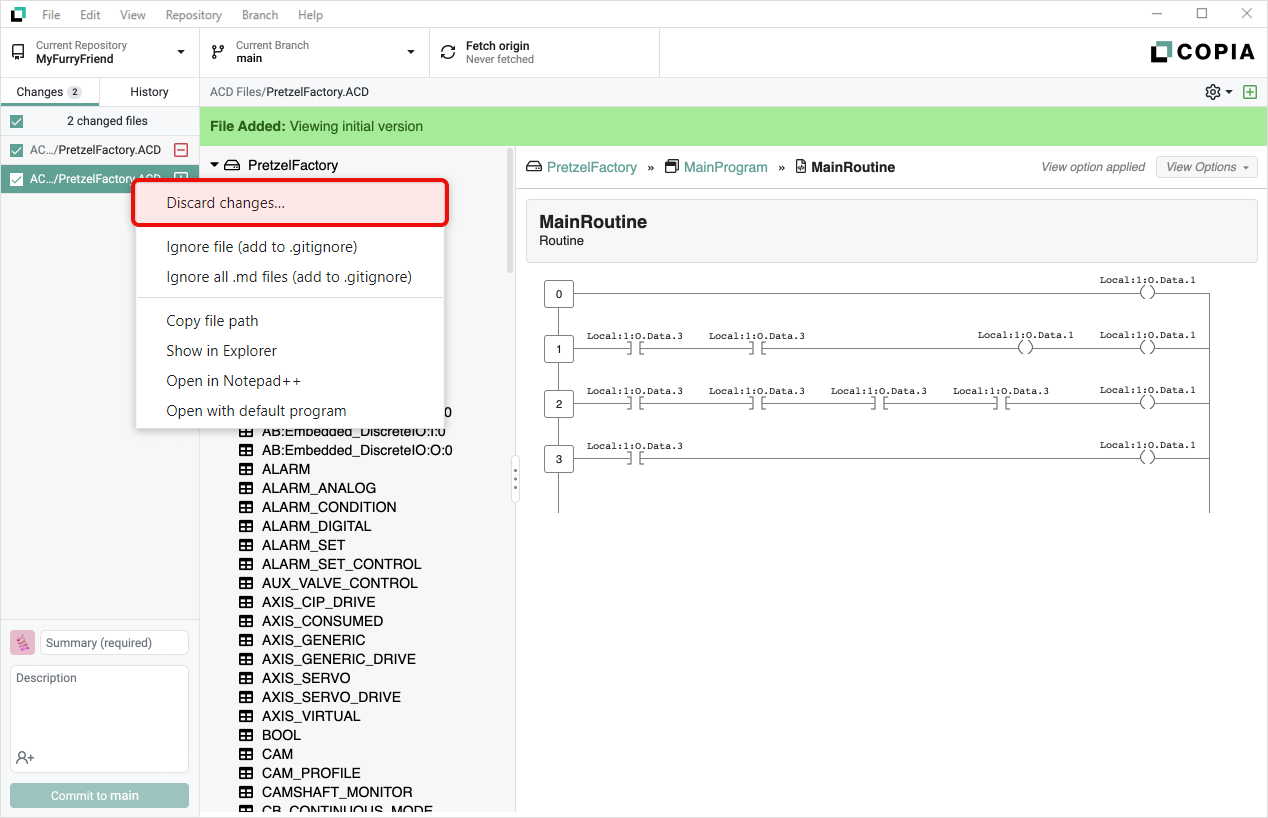
Task: Click the Fetch origin refresh icon
Action: point(447,52)
